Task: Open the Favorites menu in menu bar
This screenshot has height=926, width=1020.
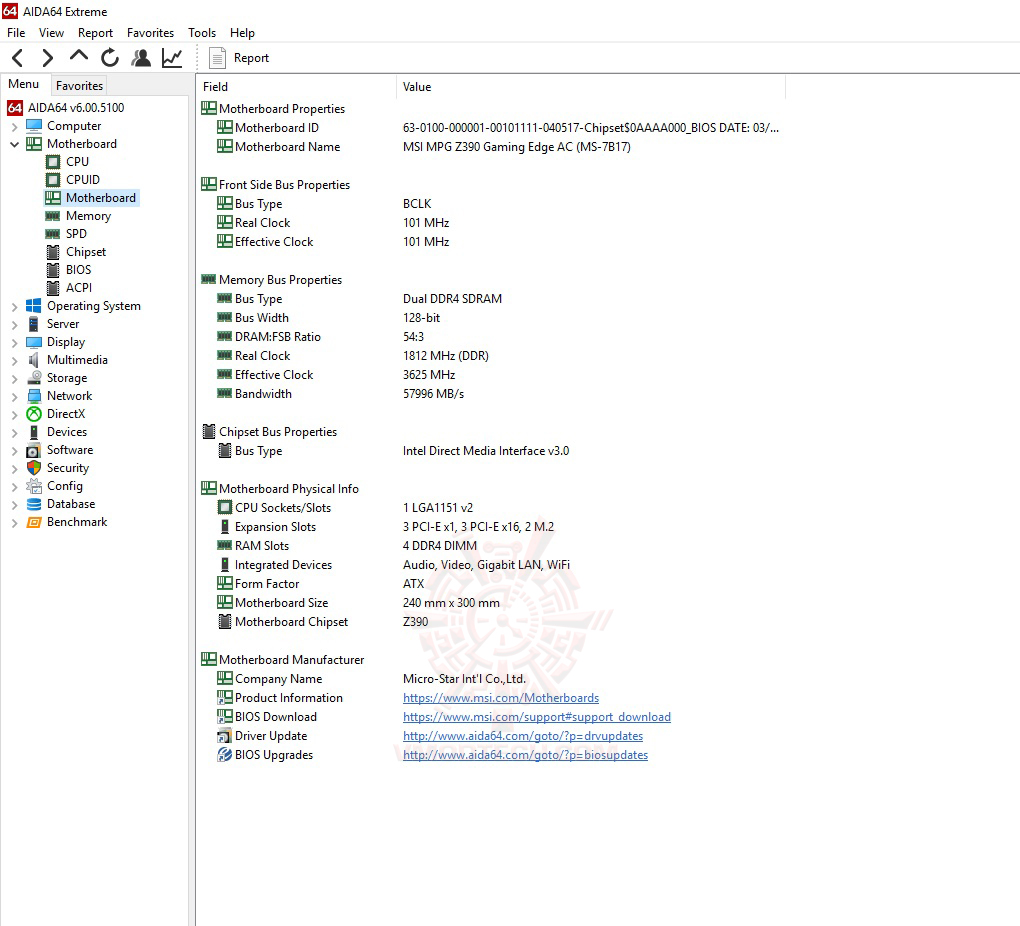Action: pyautogui.click(x=150, y=33)
